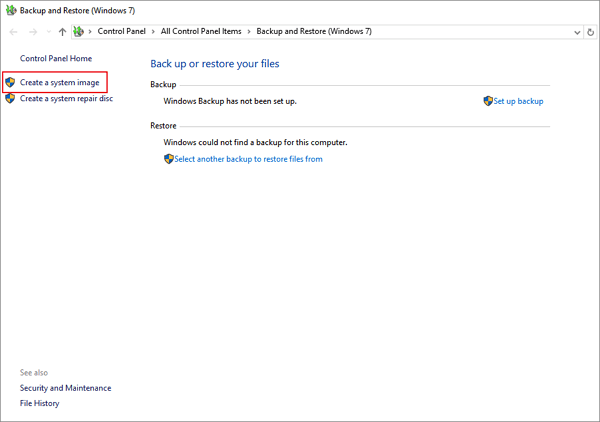Screen dimensions: 600x422
Task: Click shield icon beside system repair disc
Action: (10, 98)
